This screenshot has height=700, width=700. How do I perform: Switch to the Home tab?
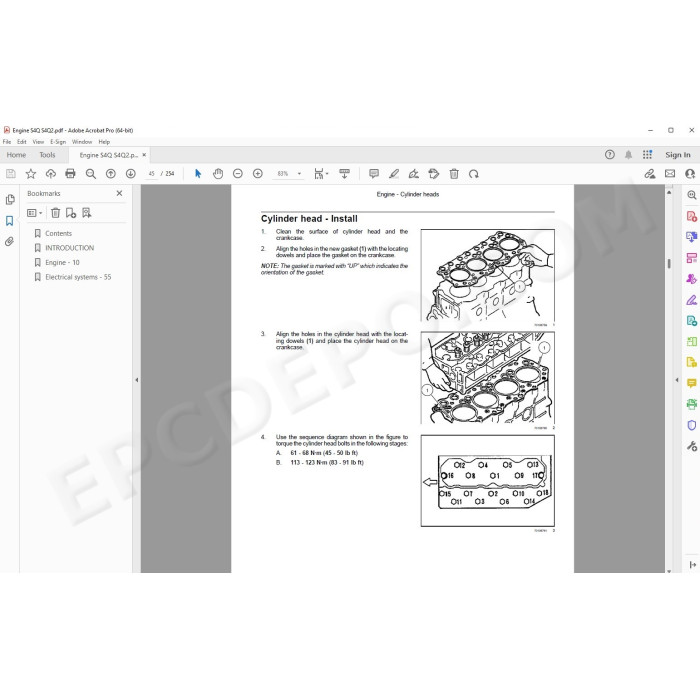click(x=16, y=155)
